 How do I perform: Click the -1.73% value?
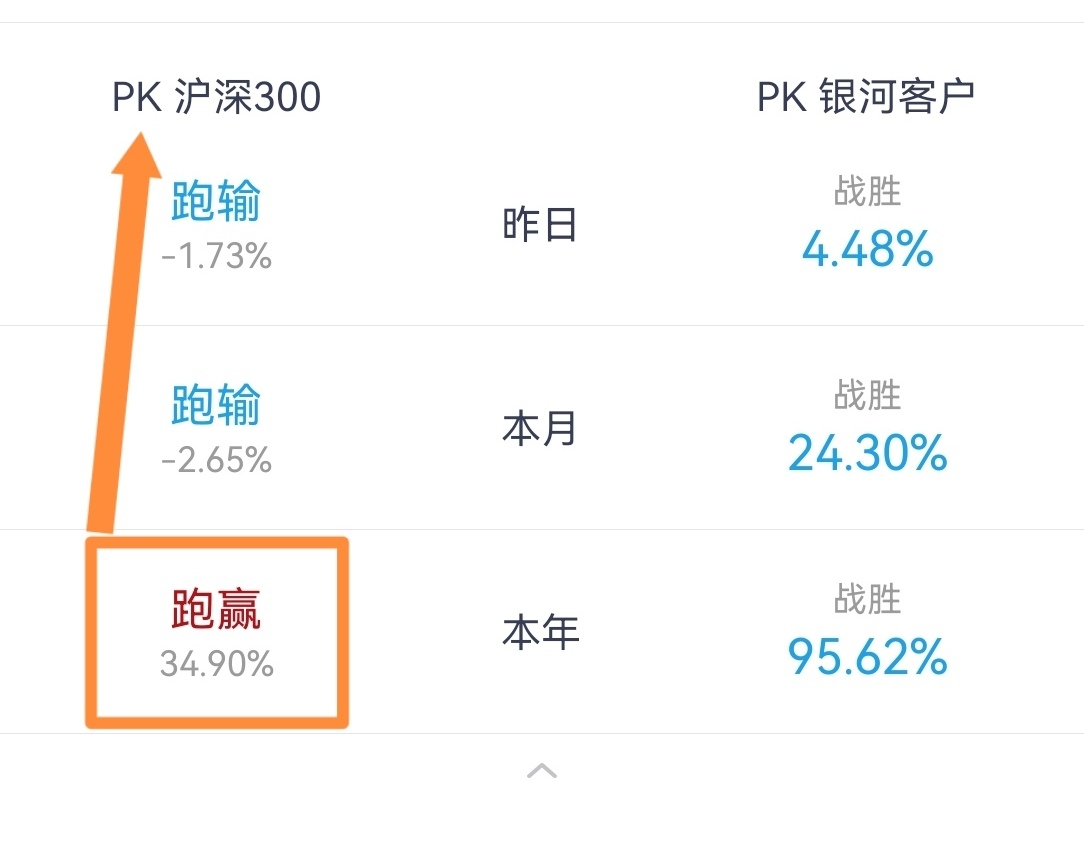216,257
